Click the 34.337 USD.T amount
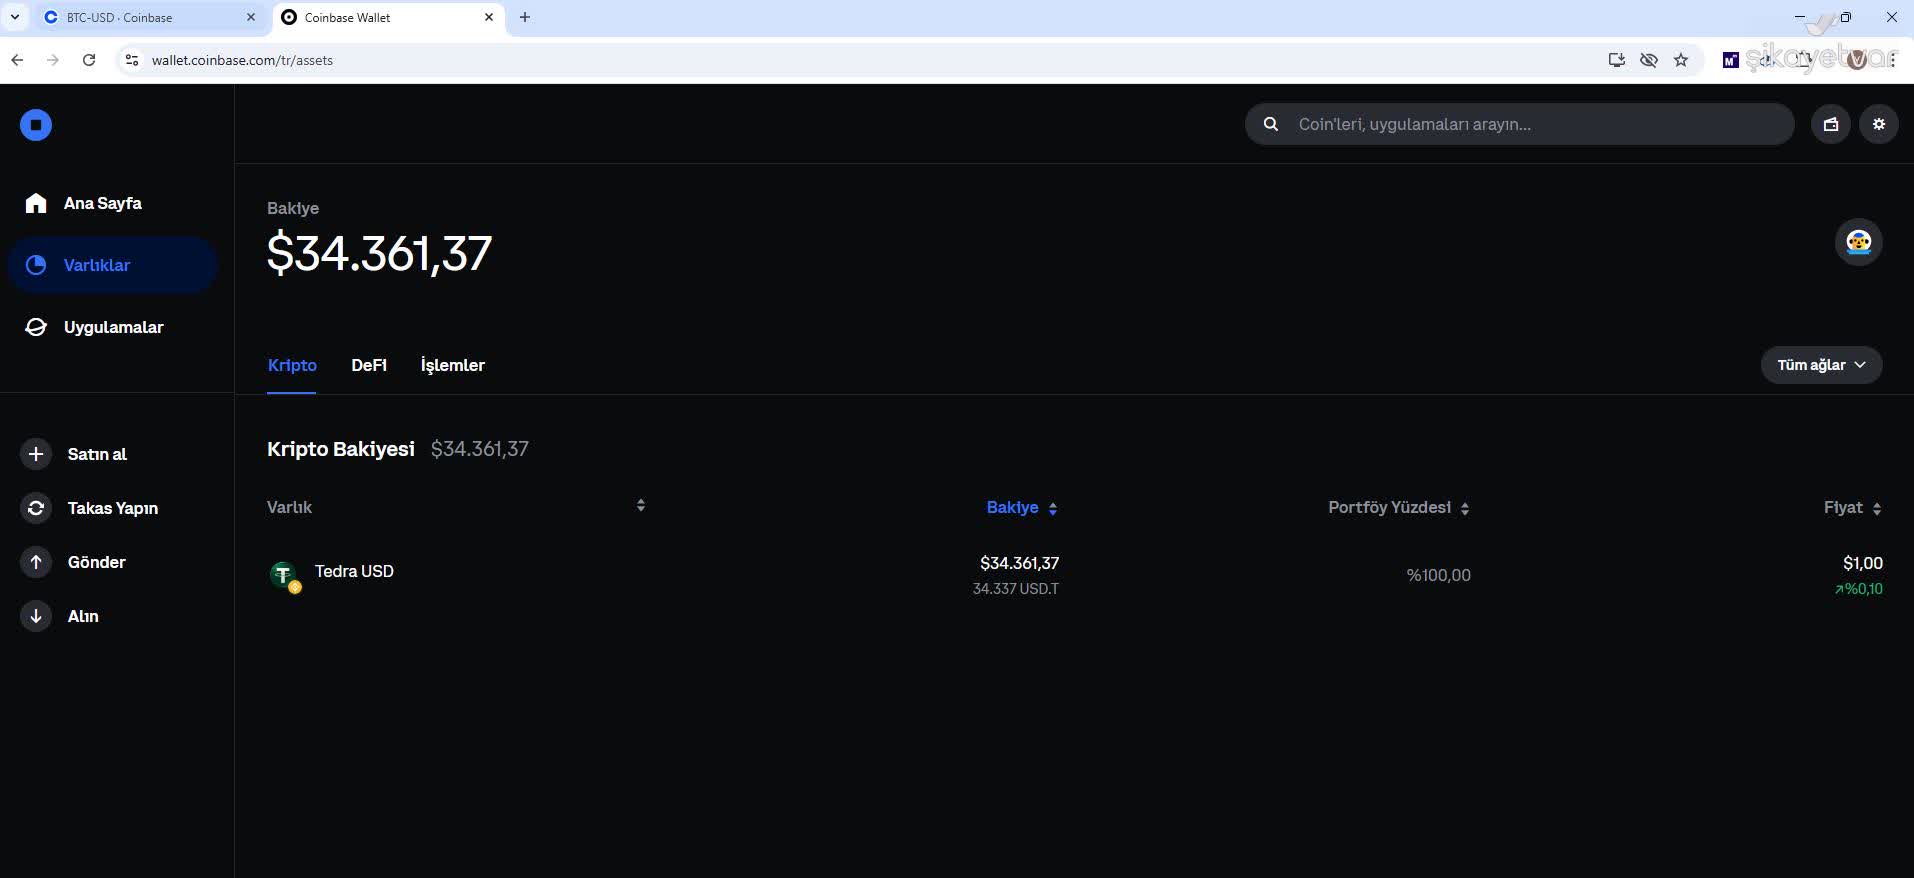The height and width of the screenshot is (878, 1914). click(1015, 589)
